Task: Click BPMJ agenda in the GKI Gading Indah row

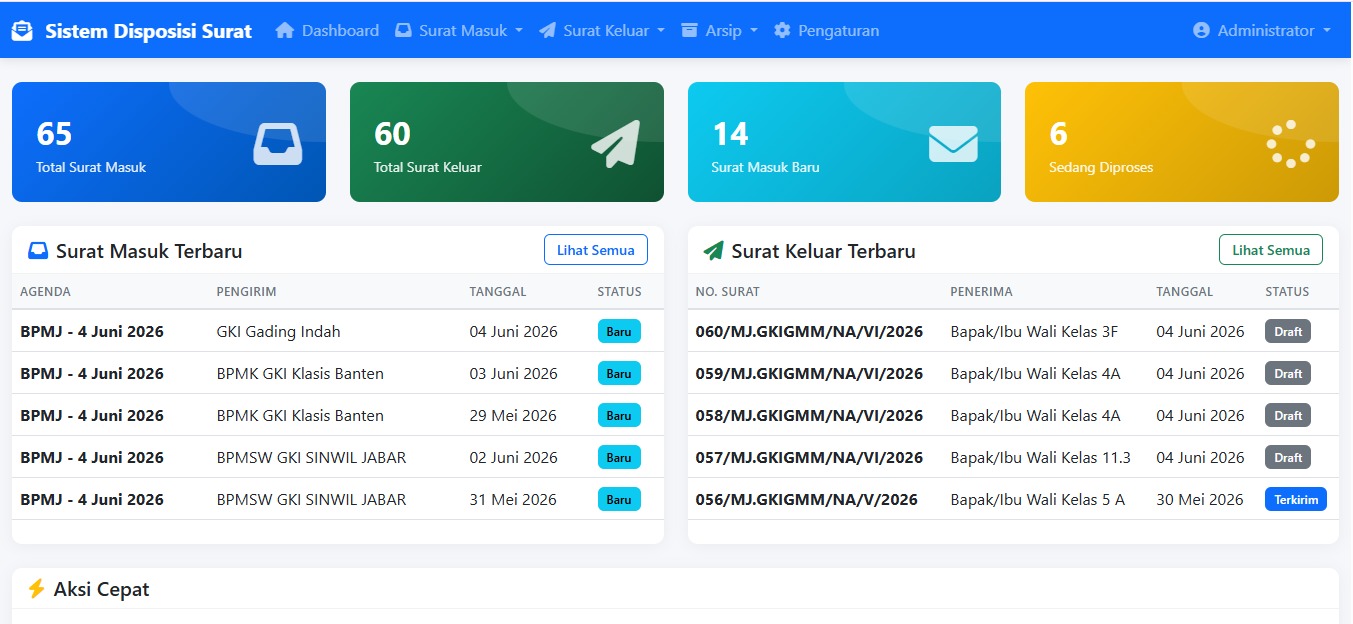Action: [x=92, y=332]
